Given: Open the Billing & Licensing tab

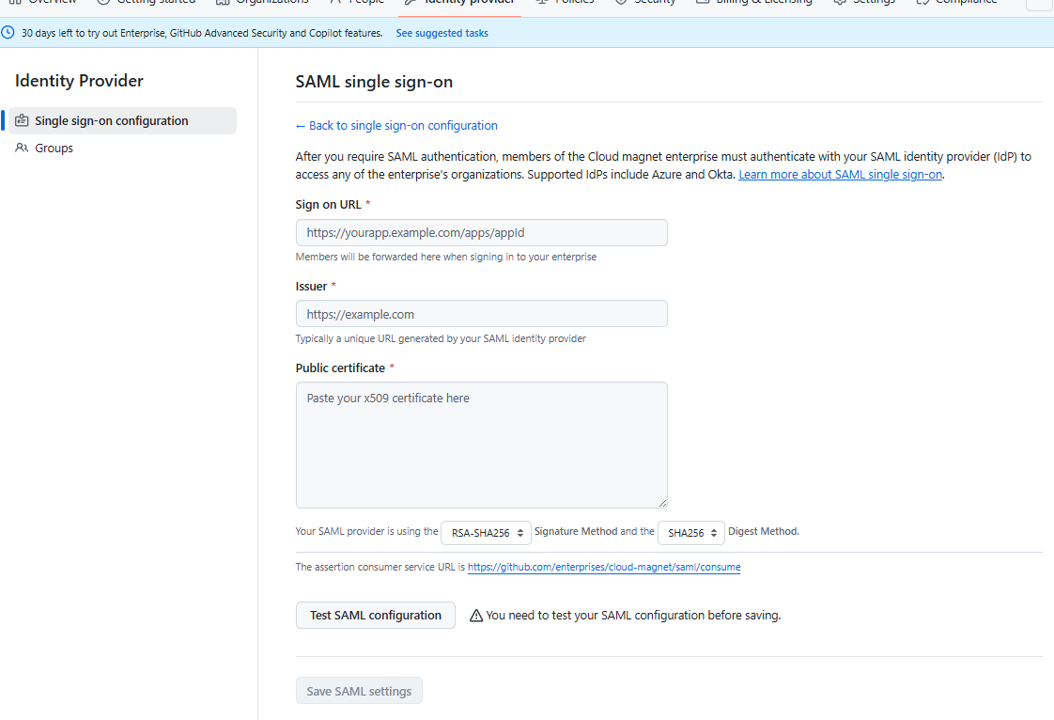Looking at the screenshot, I should point(754,2).
